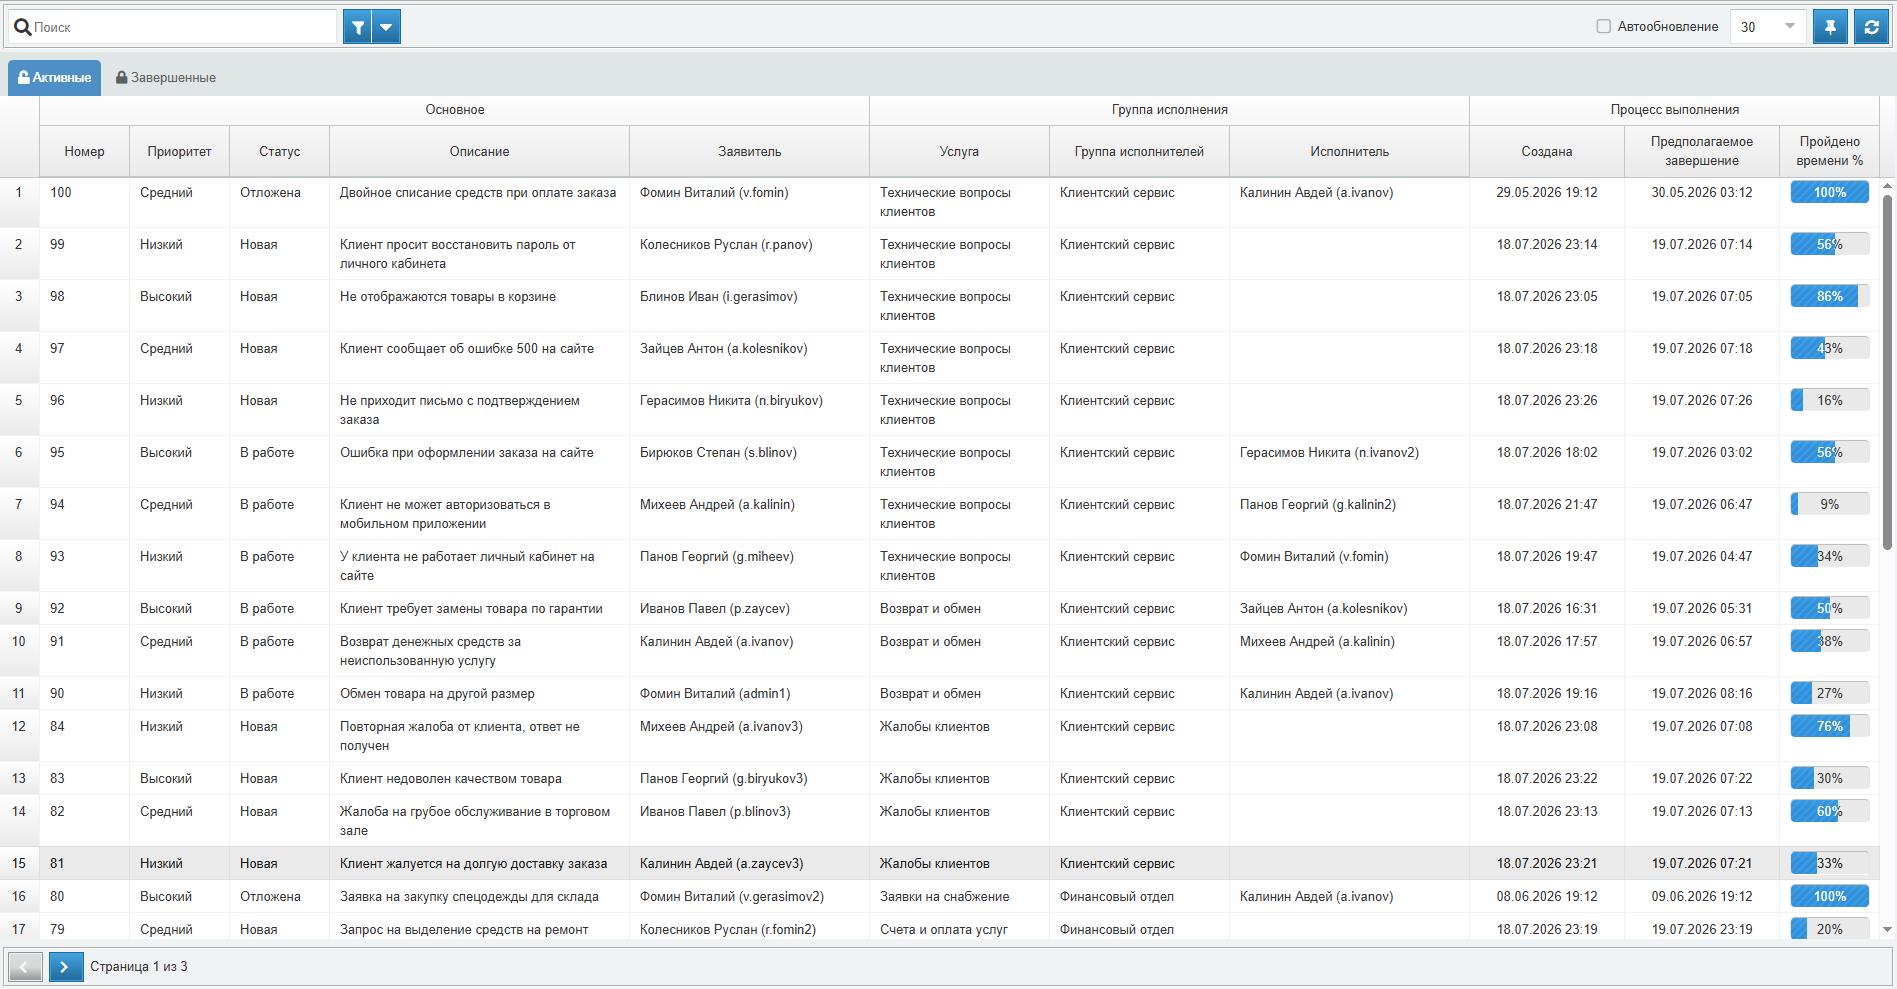Select row with request number 95

(940, 462)
